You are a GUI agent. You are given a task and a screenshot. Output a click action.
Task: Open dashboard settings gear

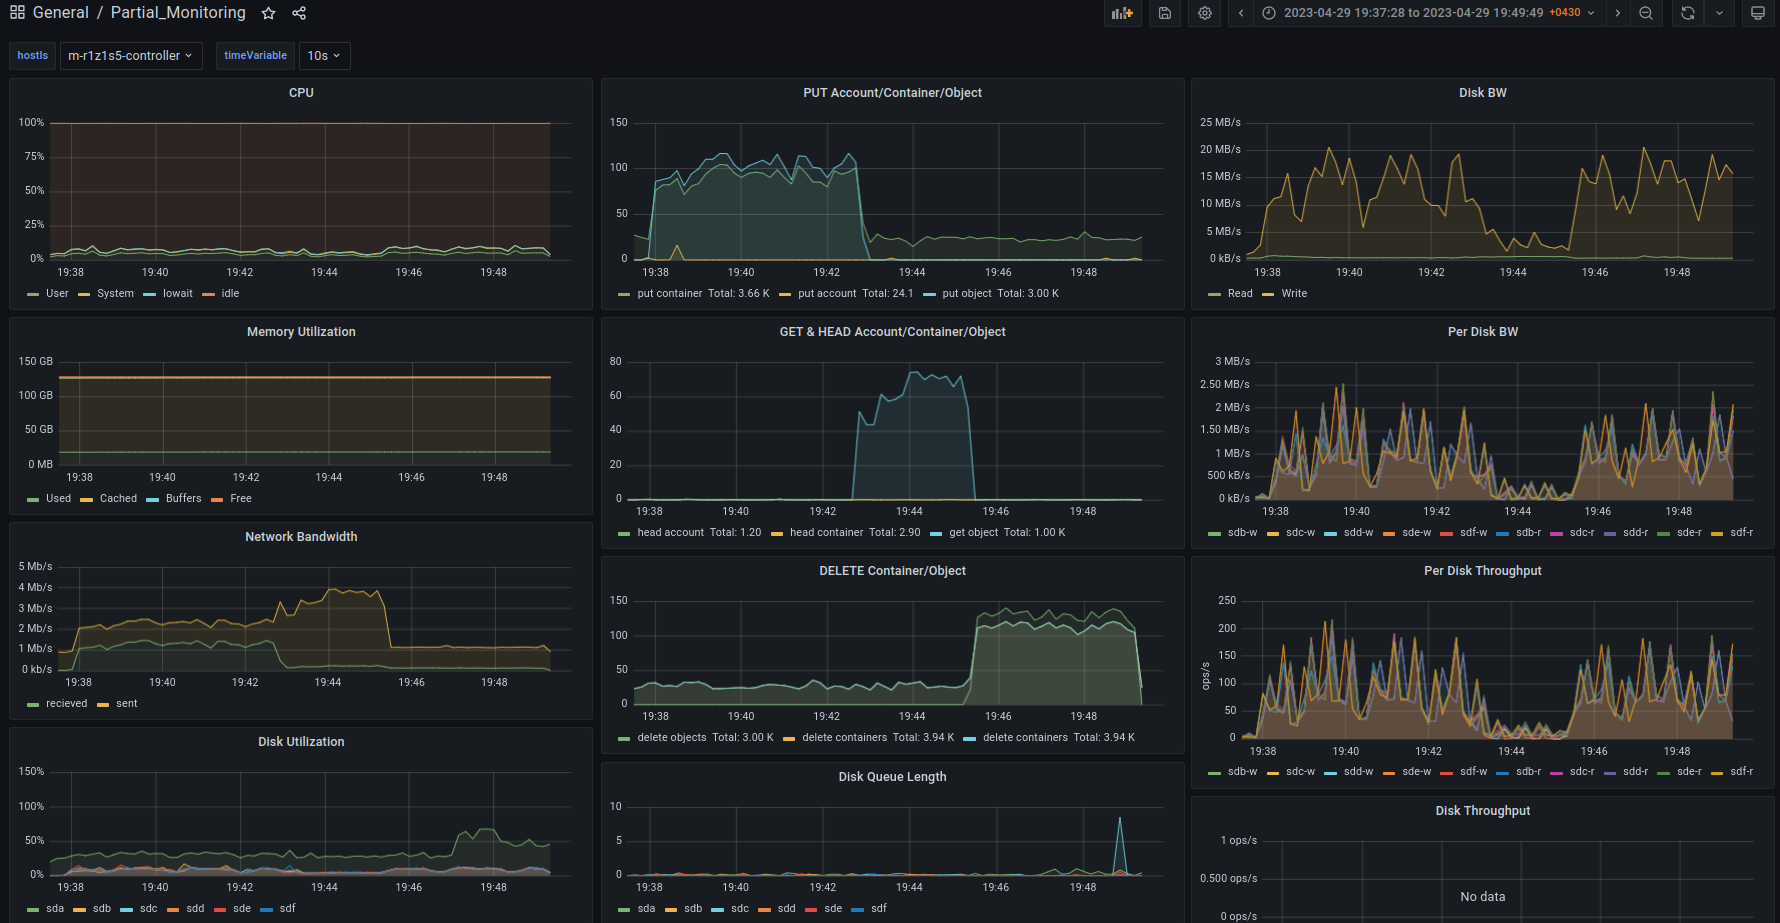pos(1205,13)
